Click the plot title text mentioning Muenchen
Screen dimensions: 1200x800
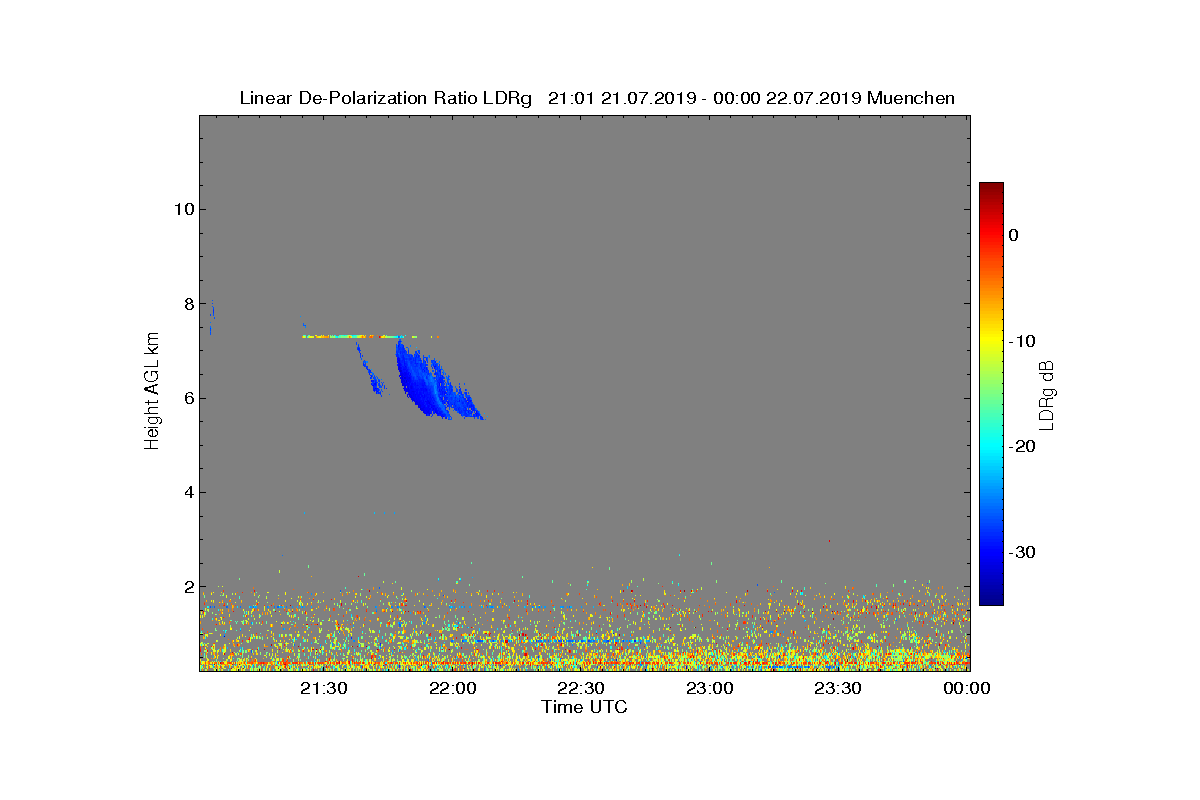(x=597, y=98)
